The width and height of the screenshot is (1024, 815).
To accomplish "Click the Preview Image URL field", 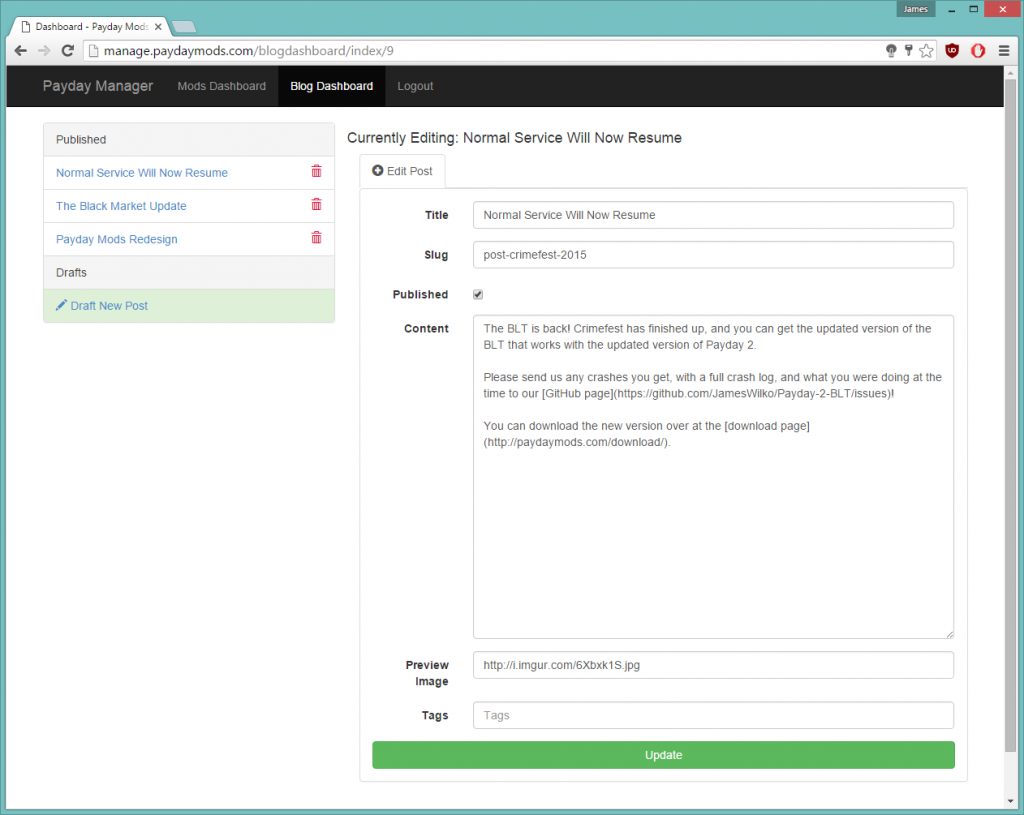I will (713, 665).
